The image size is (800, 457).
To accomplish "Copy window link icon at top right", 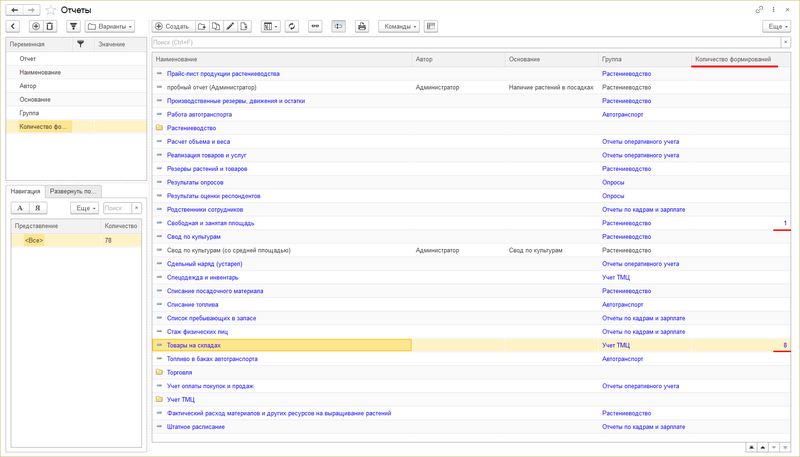I will pos(759,10).
